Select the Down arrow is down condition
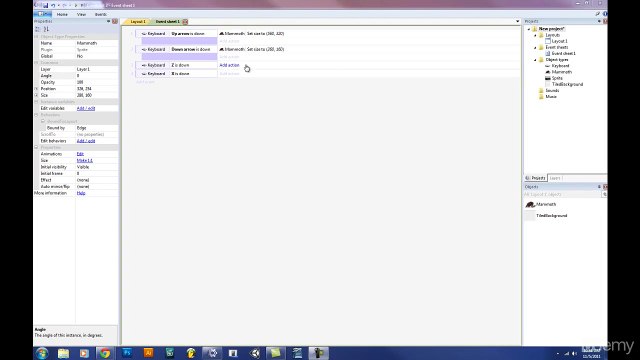Viewport: 640px width, 360px height. [x=191, y=49]
